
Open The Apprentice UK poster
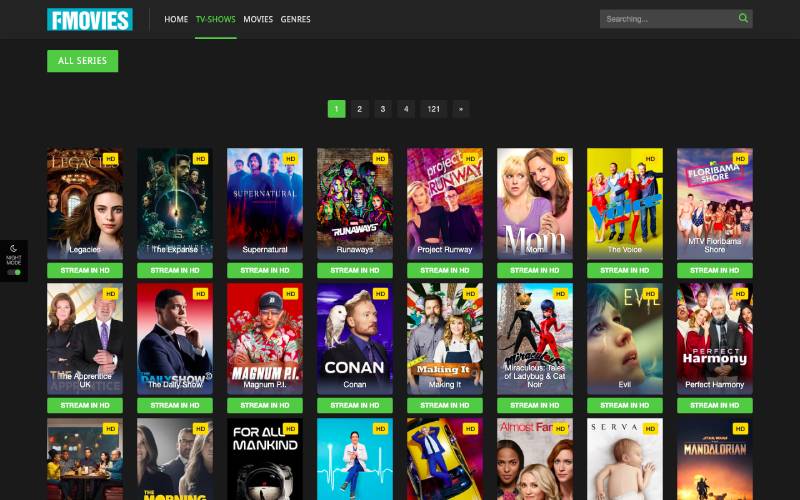click(x=85, y=339)
